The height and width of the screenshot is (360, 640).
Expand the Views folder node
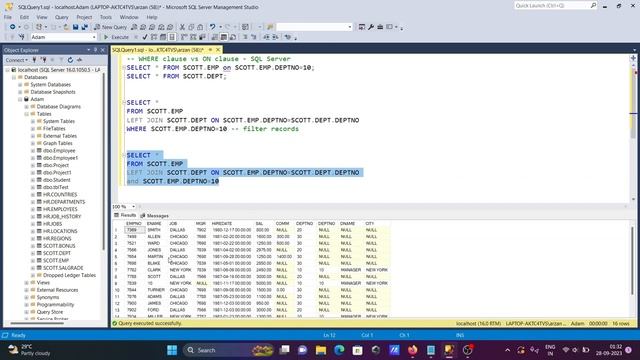click(x=27, y=282)
